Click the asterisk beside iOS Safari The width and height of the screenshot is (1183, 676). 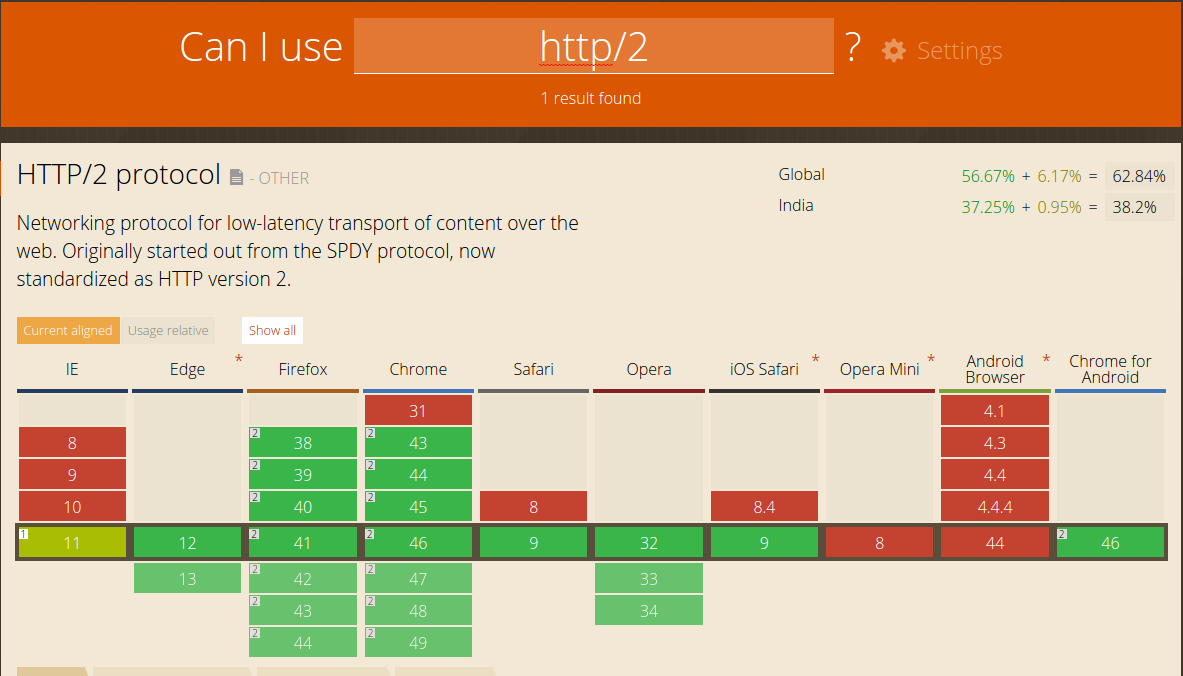[x=815, y=358]
